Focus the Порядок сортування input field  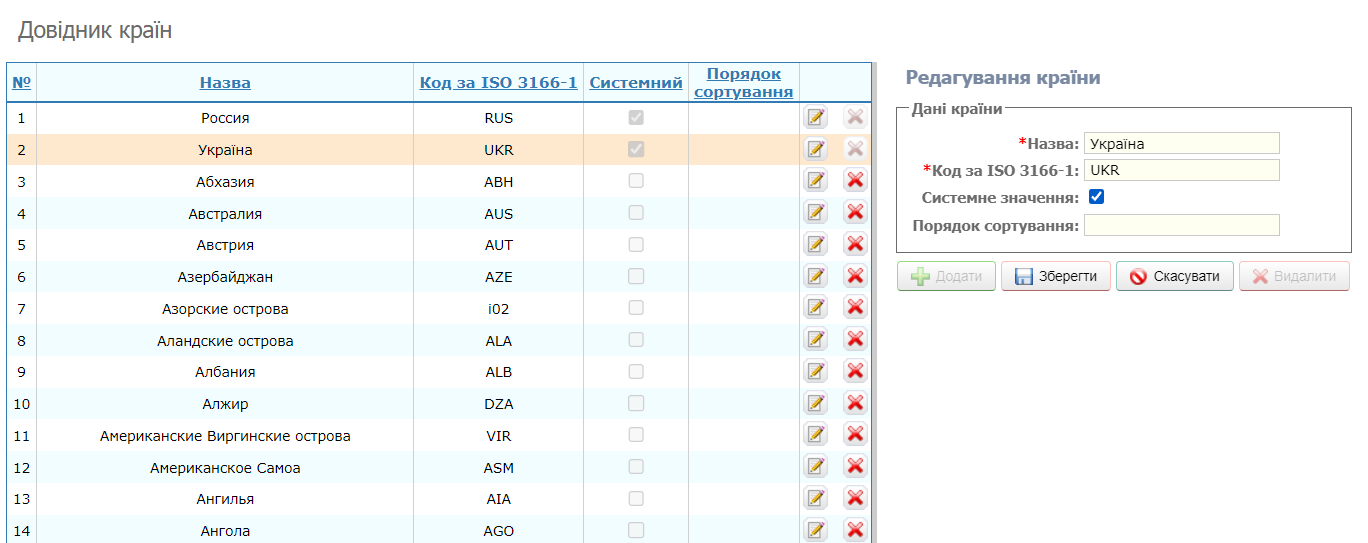click(1181, 225)
